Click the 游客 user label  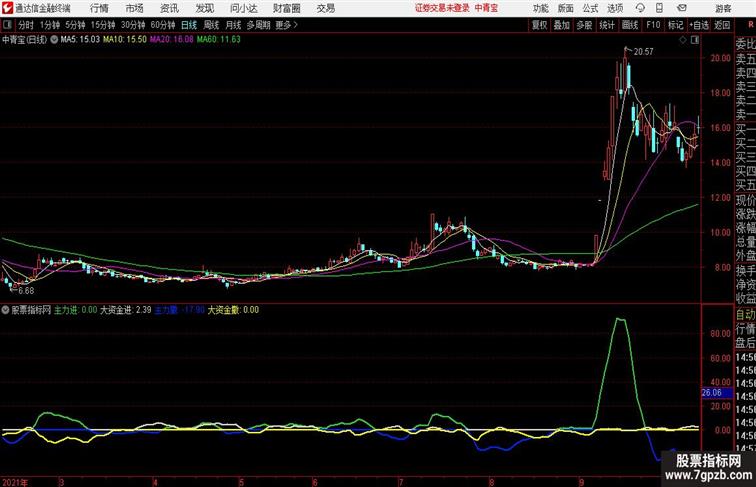723,8
